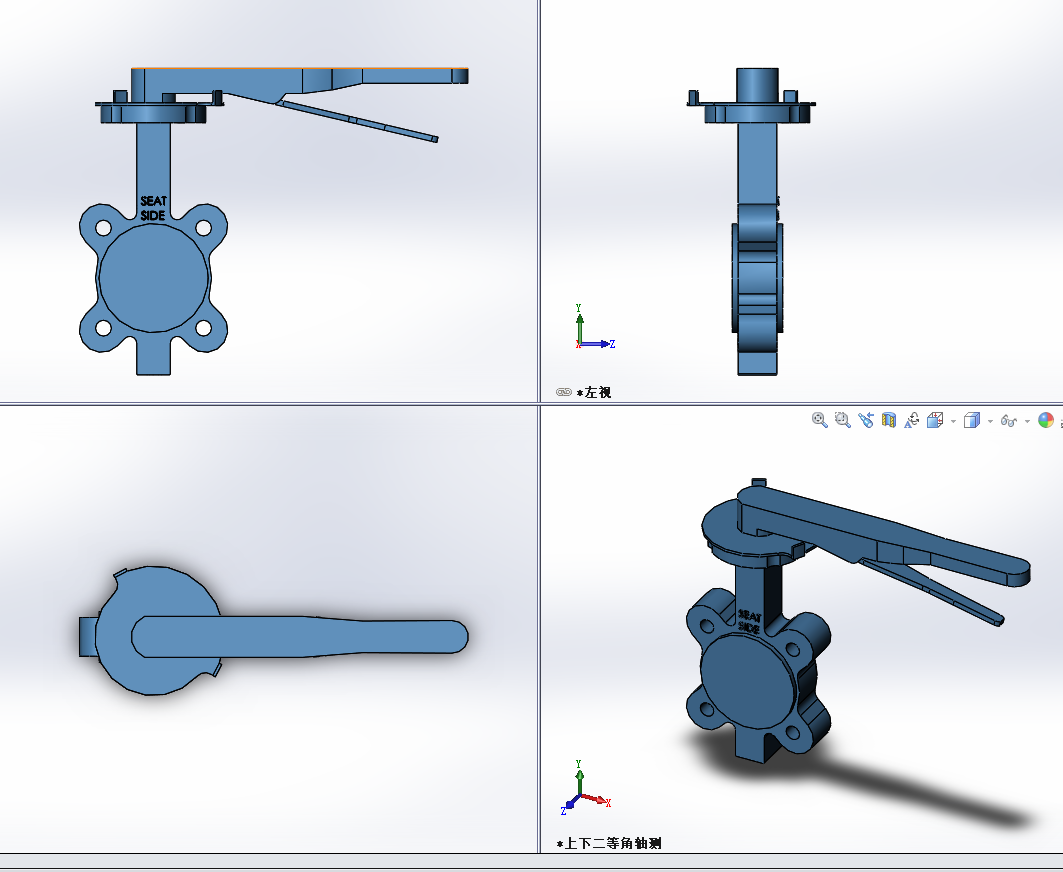This screenshot has height=872, width=1063.
Task: Expand the Hide/Show Items dropdown arrow
Action: (1027, 421)
